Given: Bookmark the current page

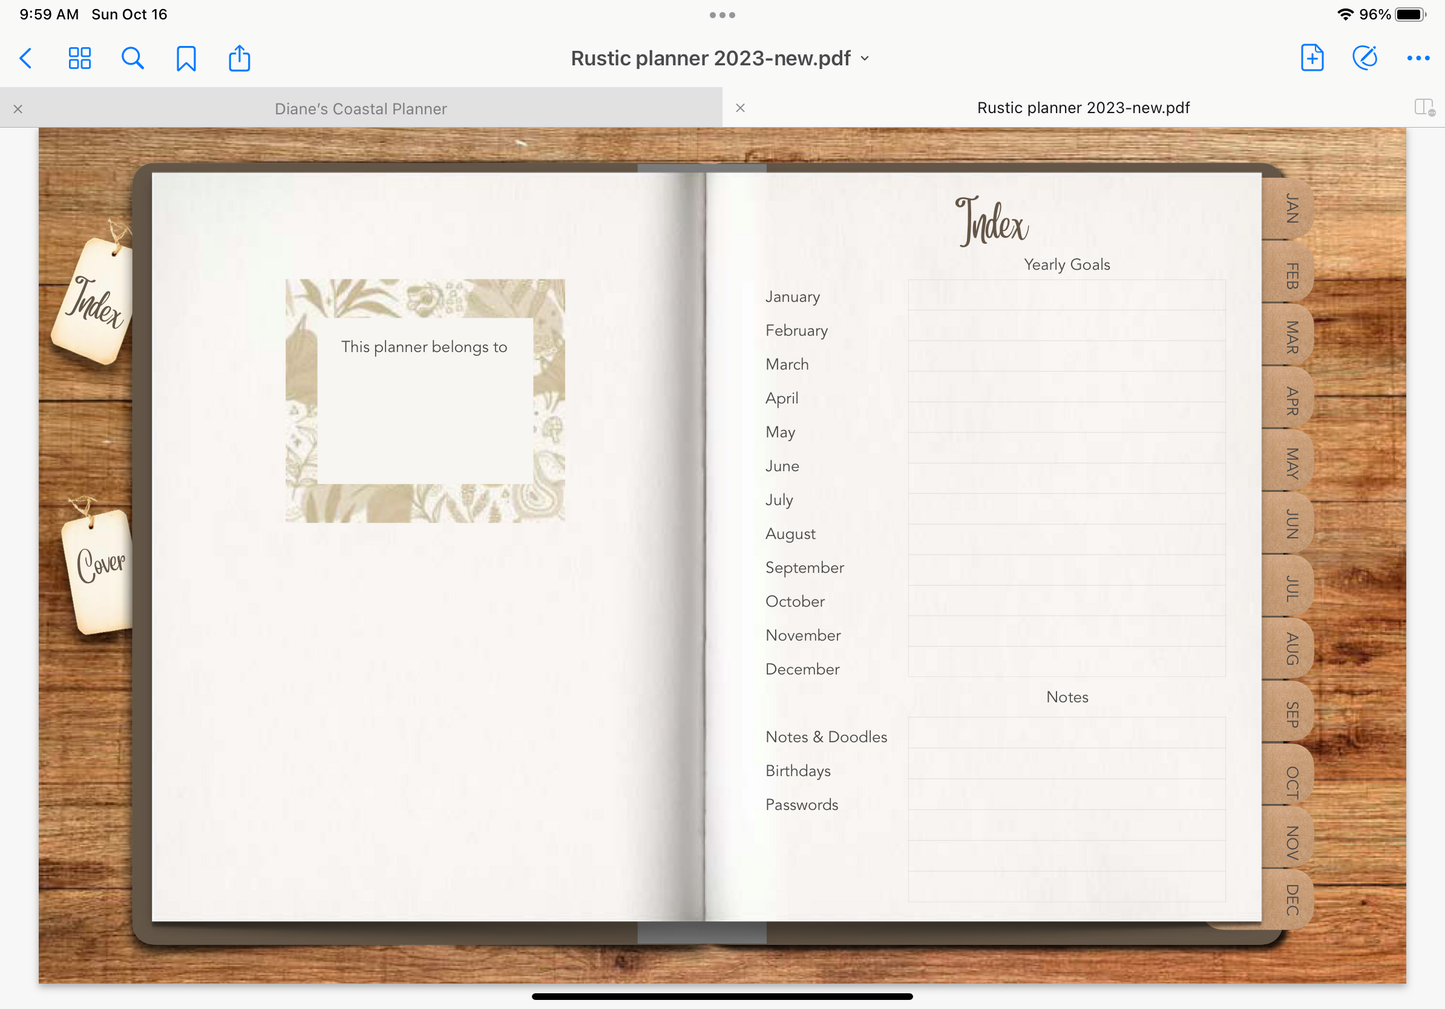Looking at the screenshot, I should pyautogui.click(x=186, y=59).
